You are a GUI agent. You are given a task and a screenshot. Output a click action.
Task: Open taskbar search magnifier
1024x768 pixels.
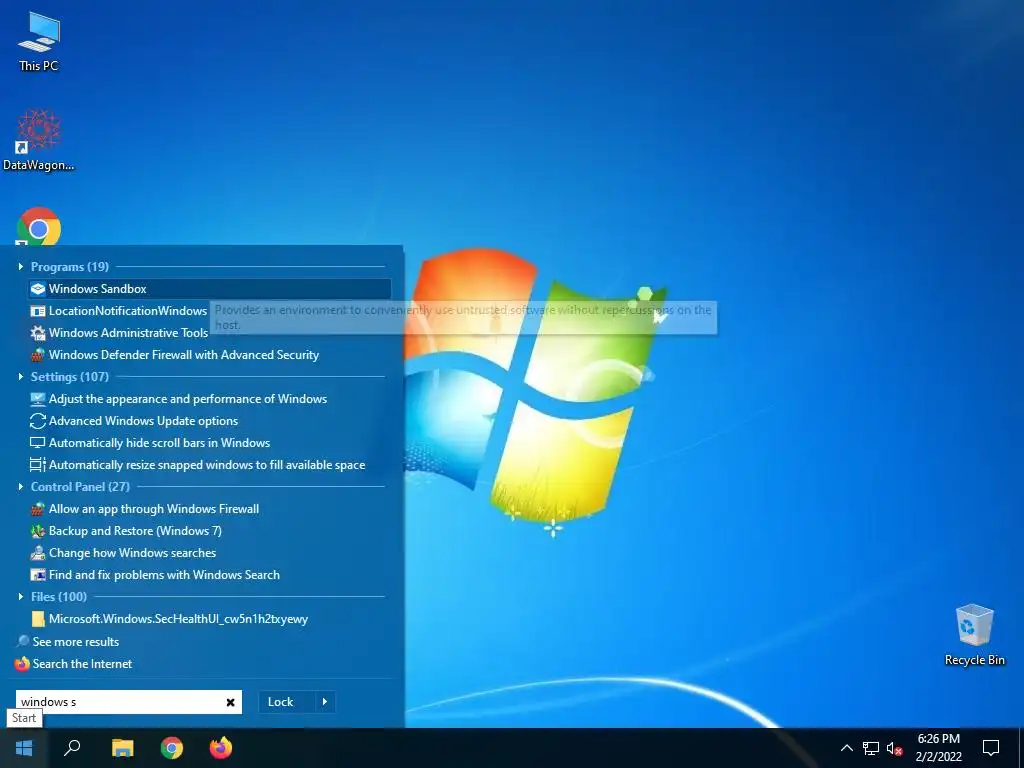point(72,748)
